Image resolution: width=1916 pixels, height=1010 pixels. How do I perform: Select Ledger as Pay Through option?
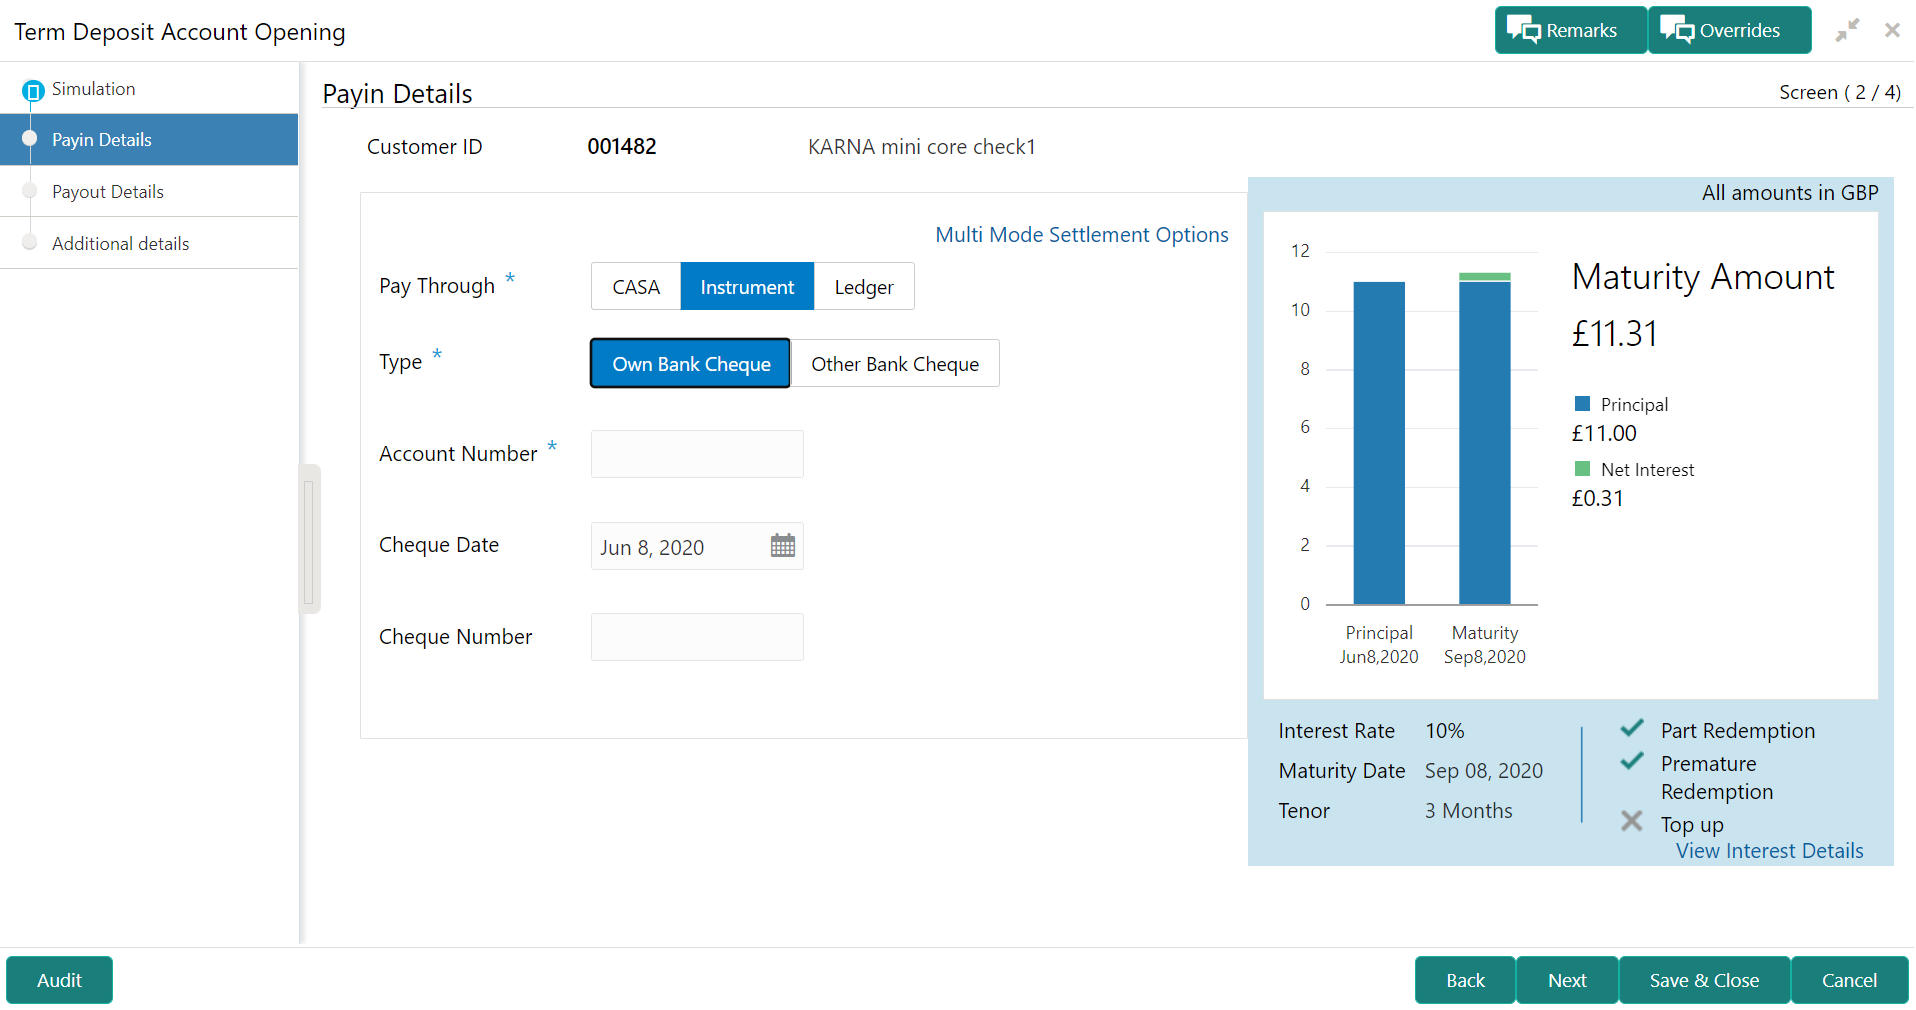(864, 287)
